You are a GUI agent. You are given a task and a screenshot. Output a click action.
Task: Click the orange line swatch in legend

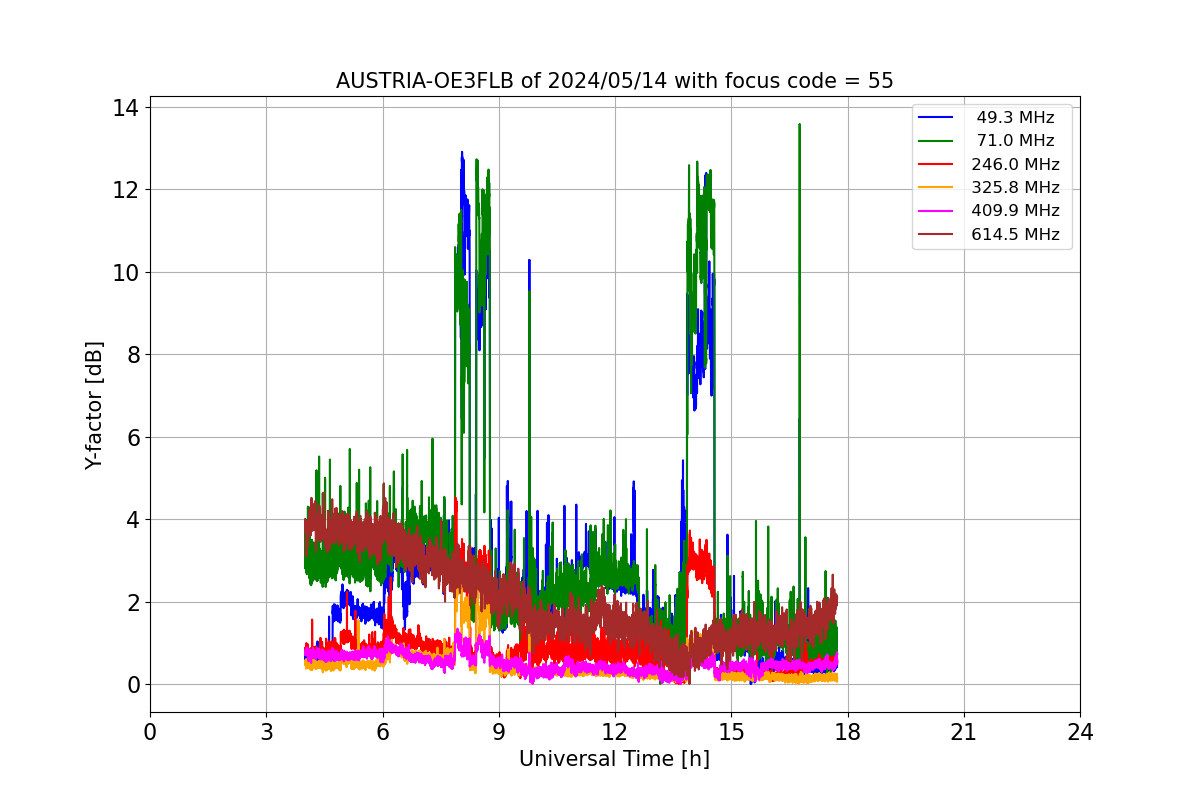936,187
